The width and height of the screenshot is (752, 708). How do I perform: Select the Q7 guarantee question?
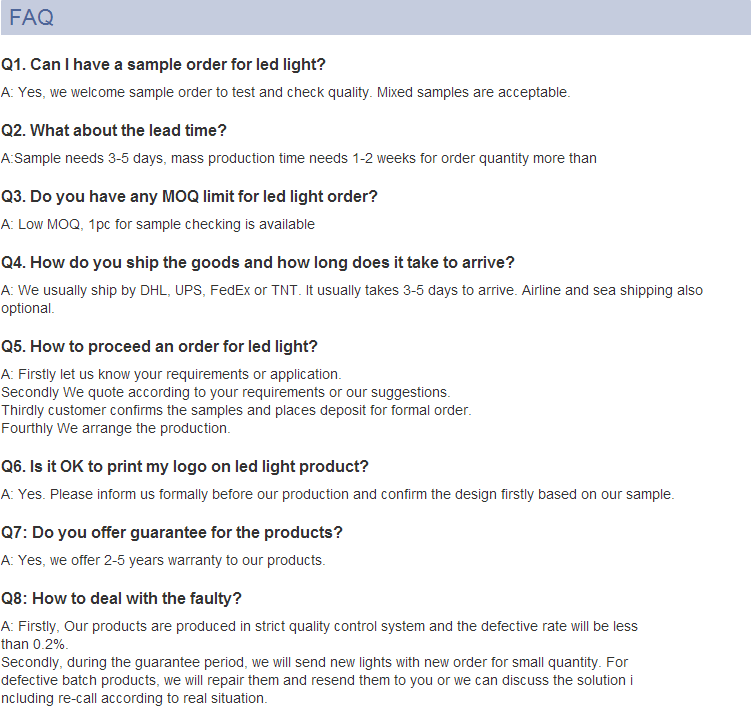tap(172, 532)
